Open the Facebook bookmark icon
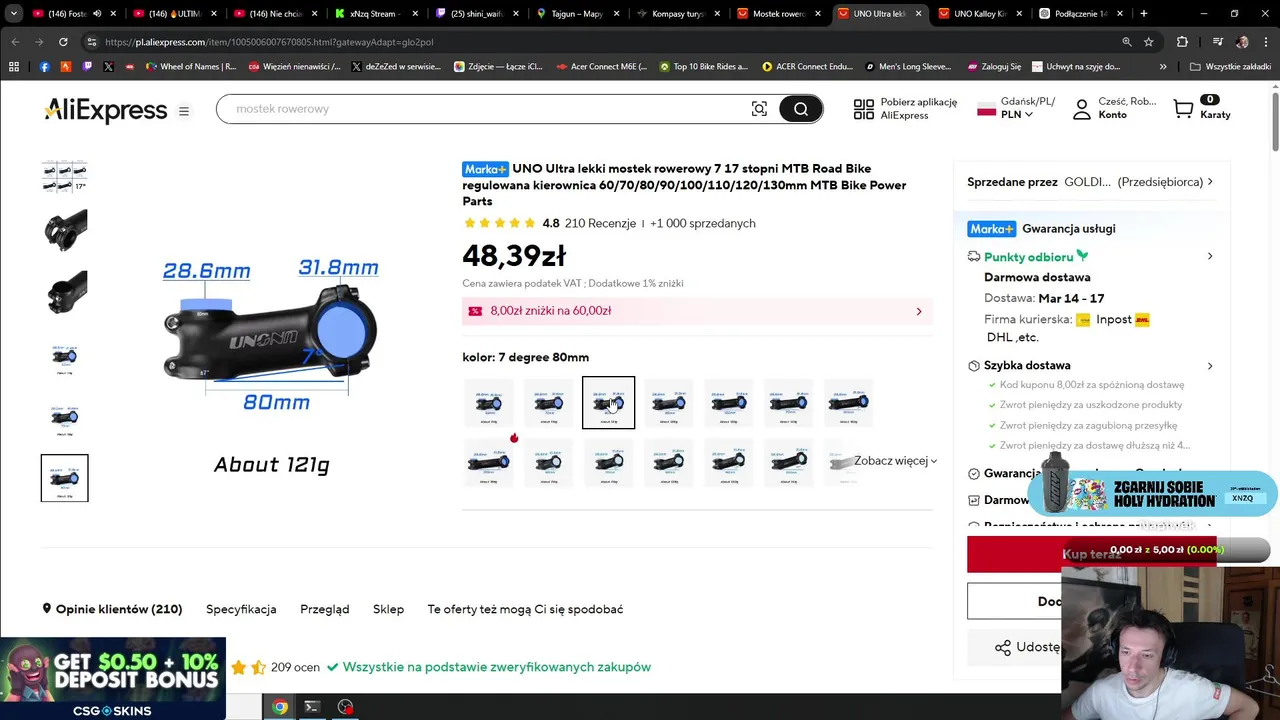Image resolution: width=1280 pixels, height=720 pixels. tap(44, 67)
